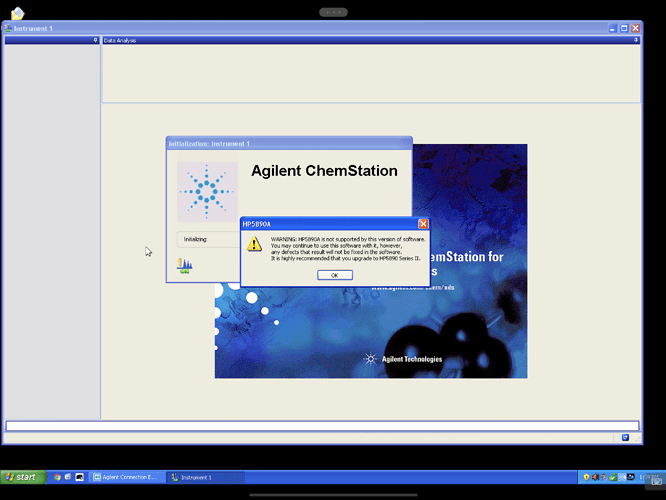Open the Windows Start menu

(x=23, y=477)
